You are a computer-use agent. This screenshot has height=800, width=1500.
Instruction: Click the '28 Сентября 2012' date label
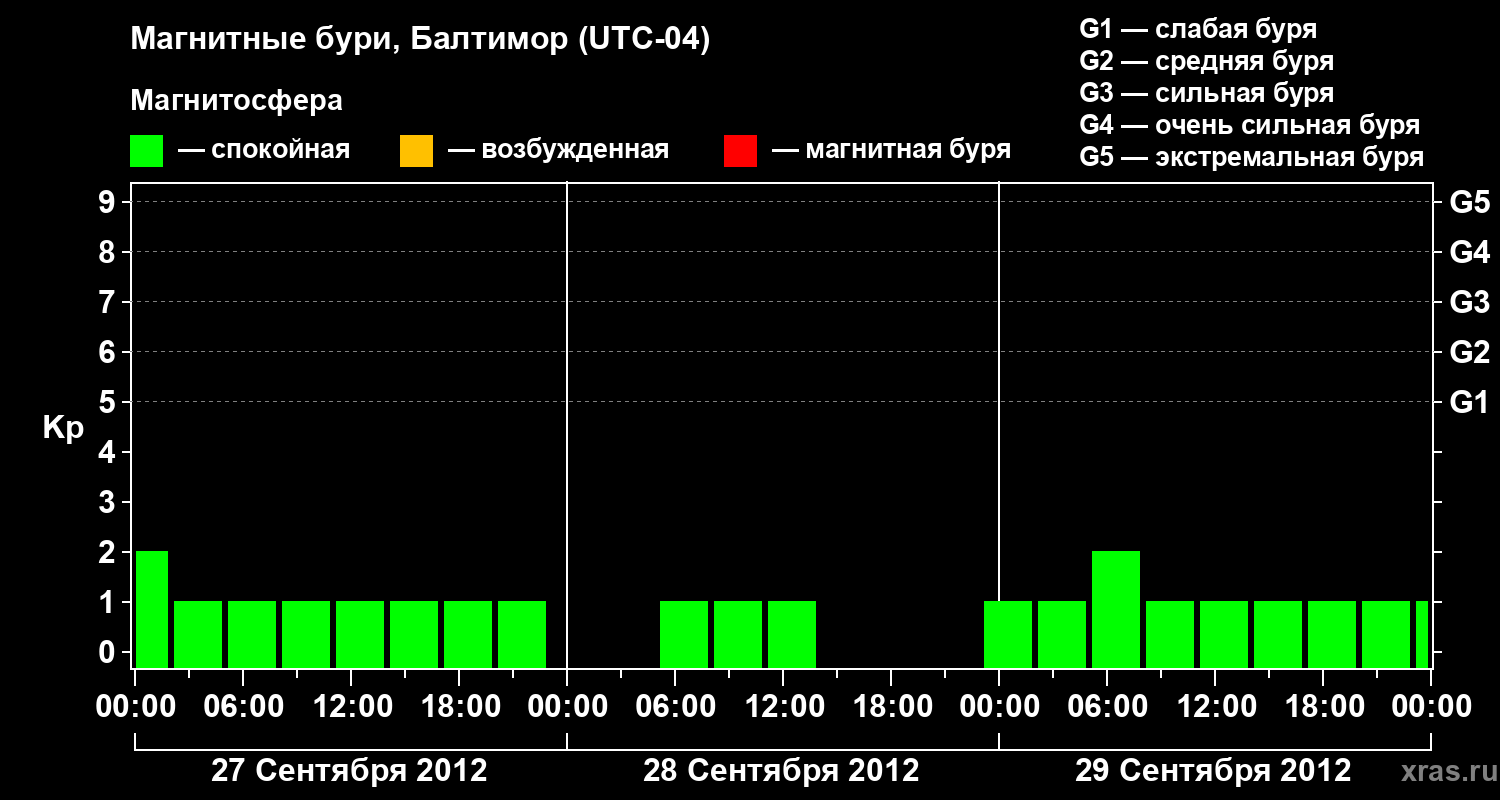[x=781, y=771]
